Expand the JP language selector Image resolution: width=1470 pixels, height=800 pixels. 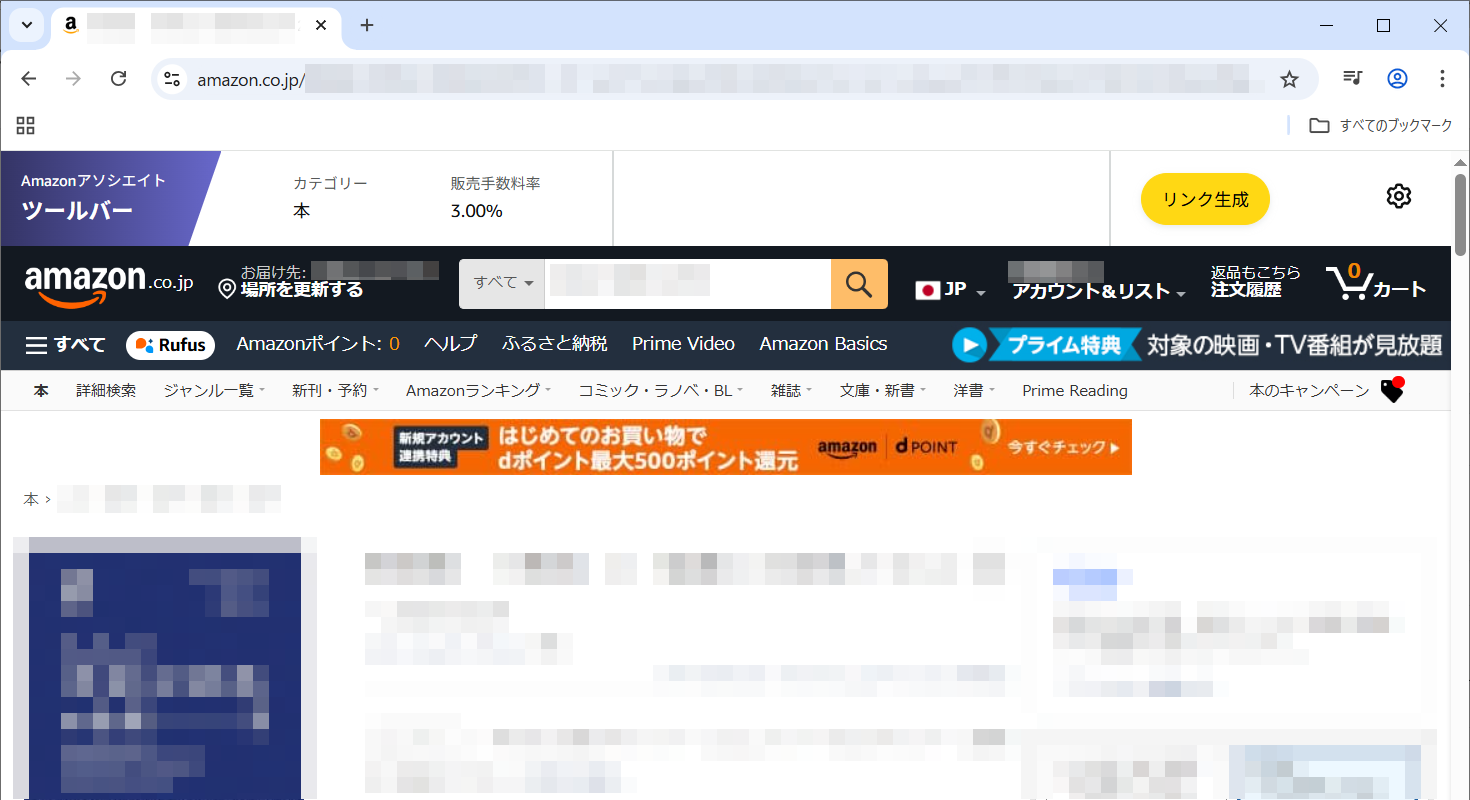point(950,290)
